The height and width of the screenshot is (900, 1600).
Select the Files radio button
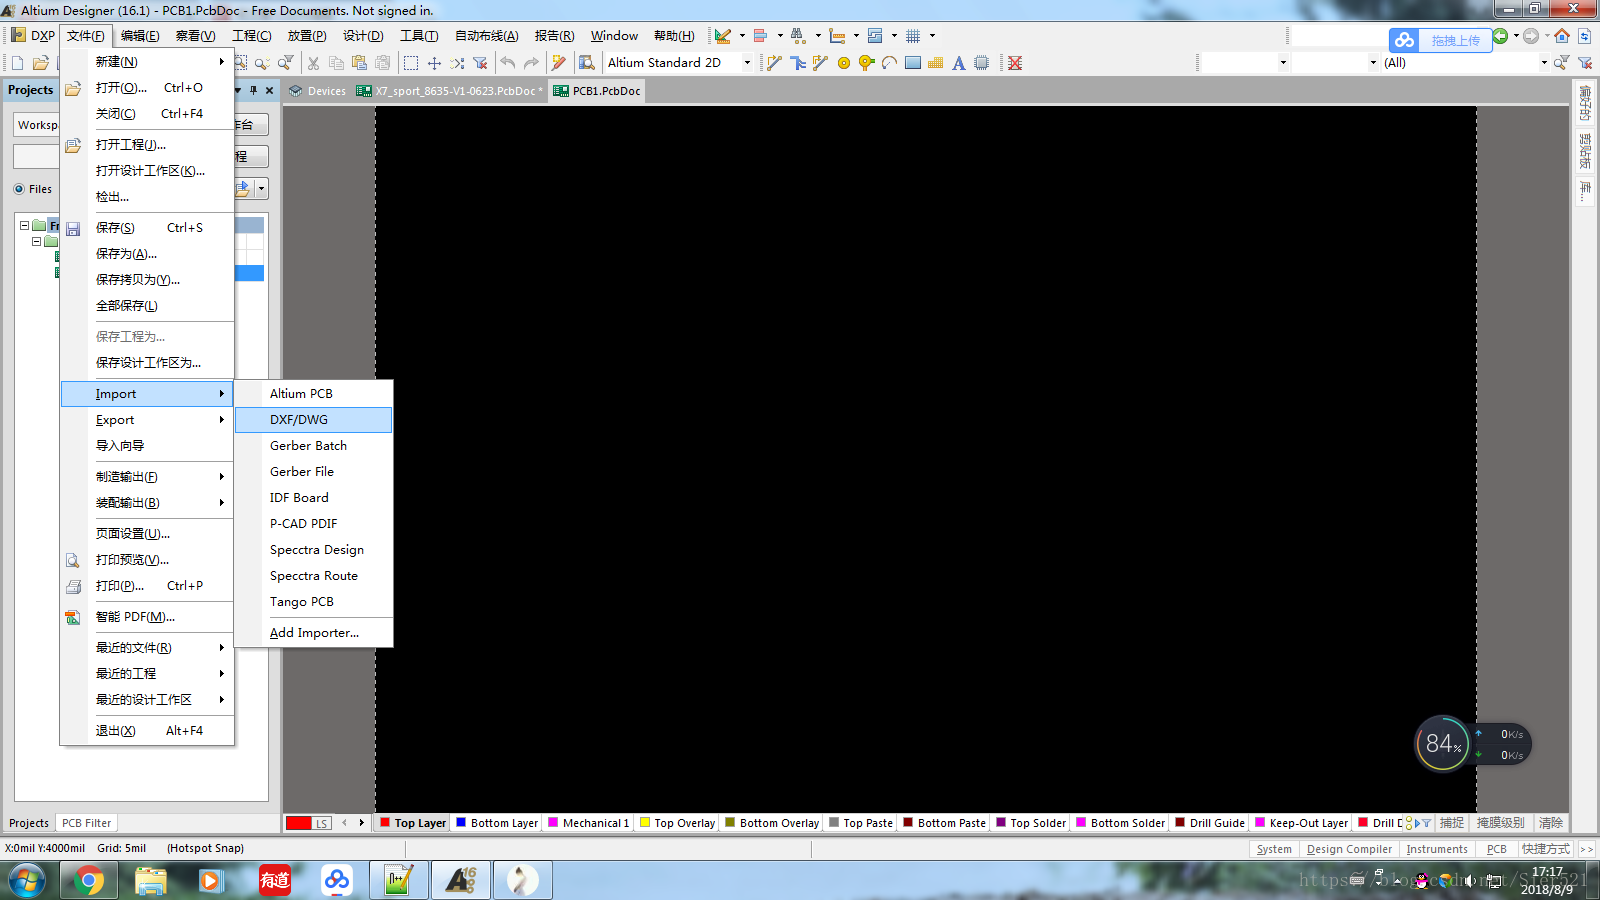click(19, 189)
